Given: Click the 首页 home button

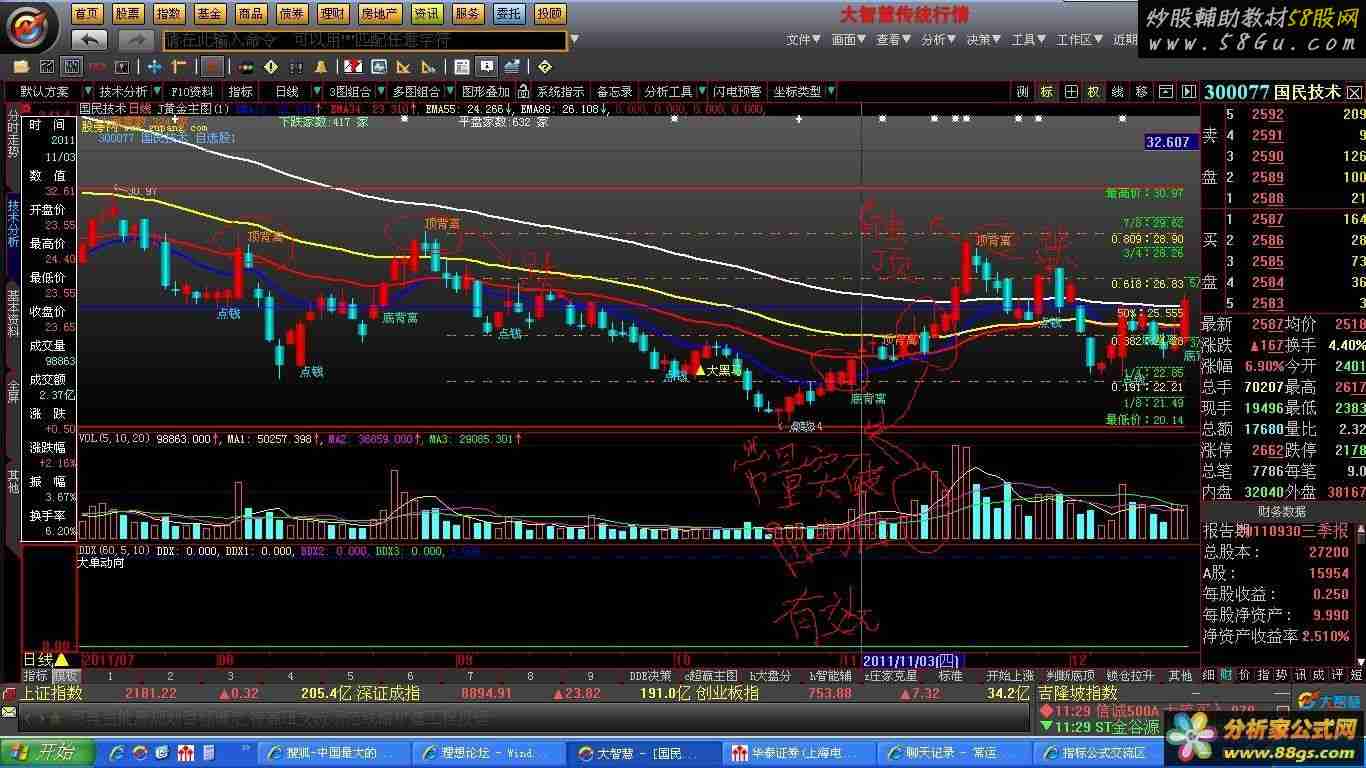Looking at the screenshot, I should tap(87, 14).
